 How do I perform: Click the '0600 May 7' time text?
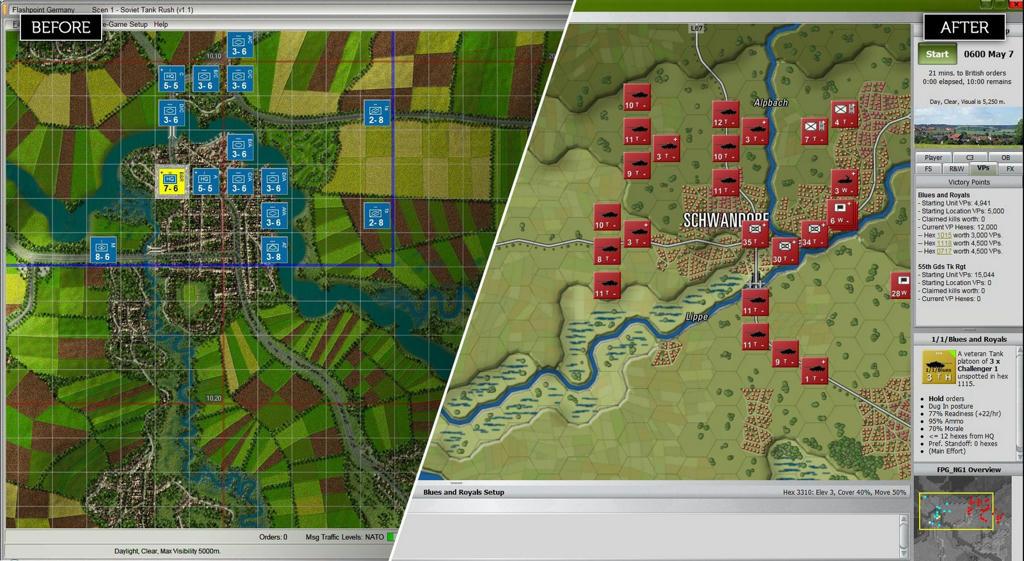coord(989,54)
